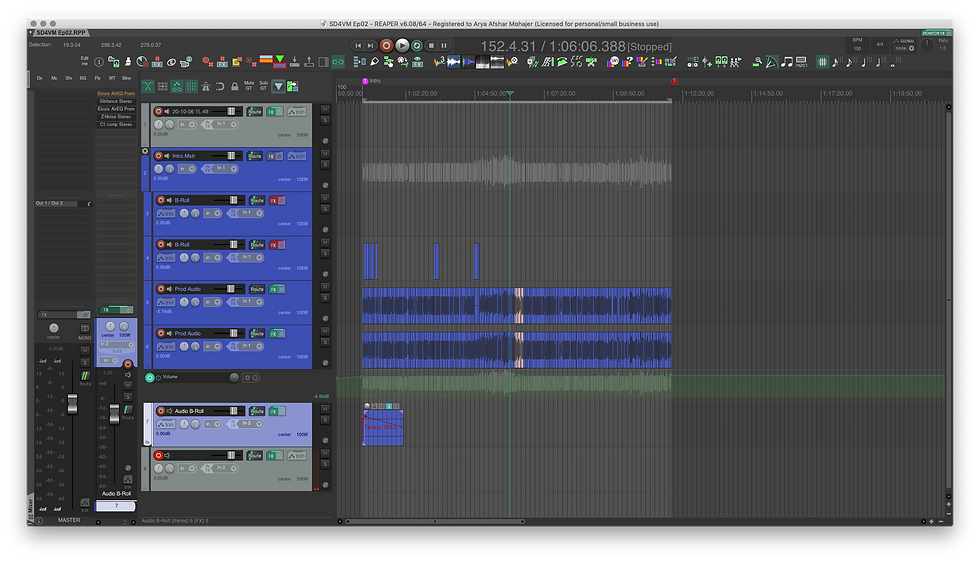Viewport: 980px width, 562px height.
Task: Adjust volume fader on Intro Mstr track
Action: tap(231, 156)
